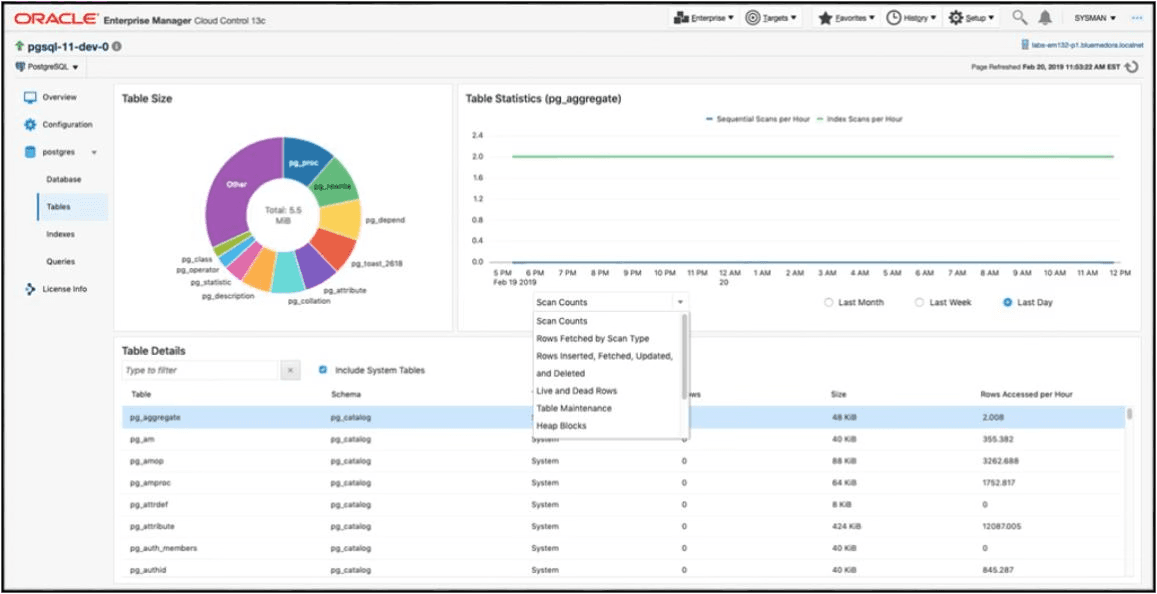1157x594 pixels.
Task: Select Table Maintenance in the dropdown list
Action: pyautogui.click(x=575, y=408)
